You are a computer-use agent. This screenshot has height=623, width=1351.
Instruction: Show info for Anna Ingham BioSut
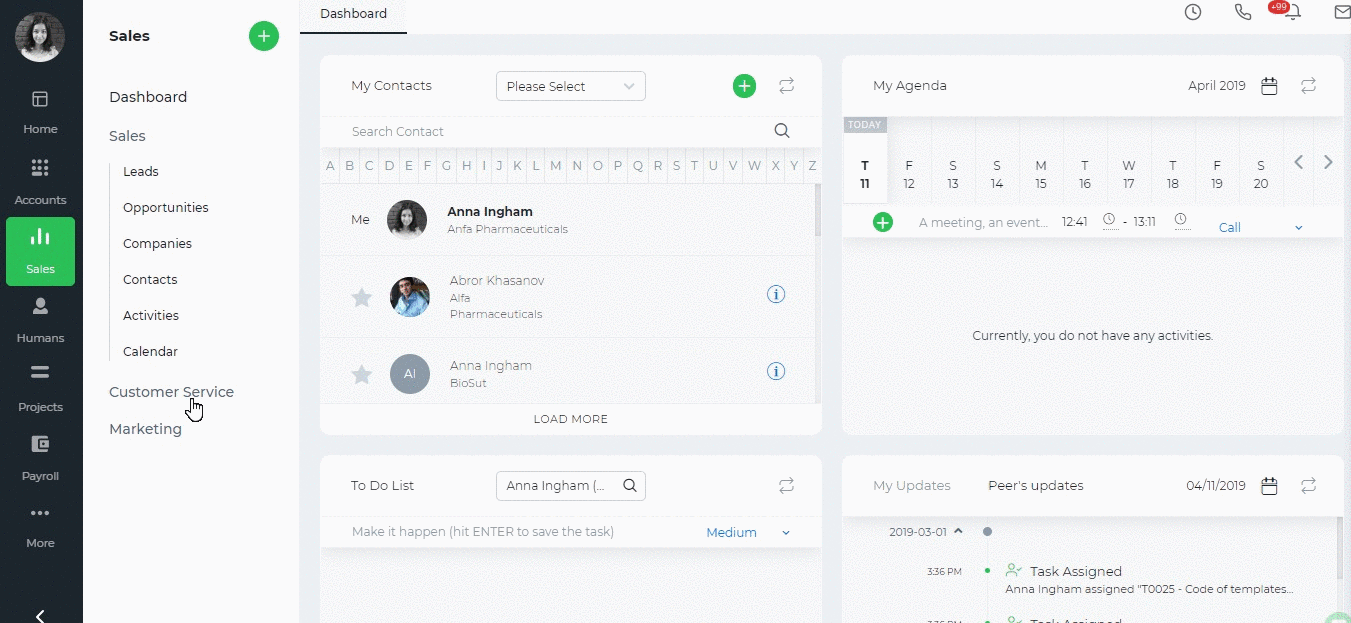coord(776,371)
